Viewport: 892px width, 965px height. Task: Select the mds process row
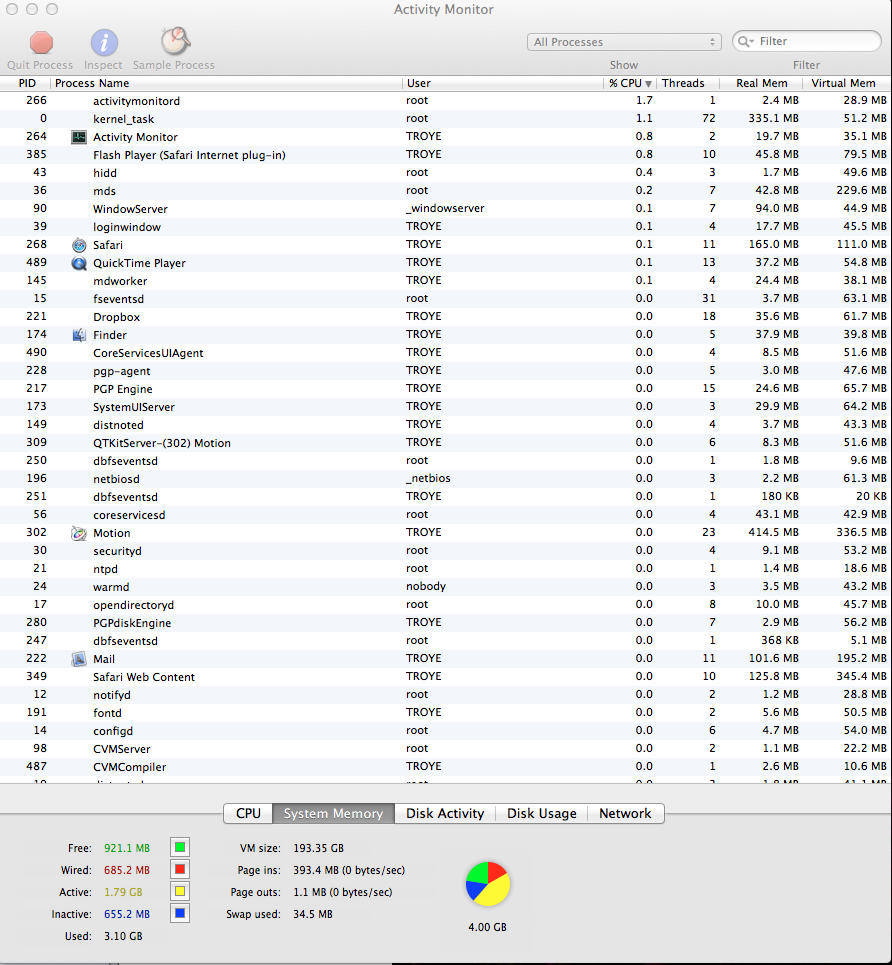pos(446,191)
